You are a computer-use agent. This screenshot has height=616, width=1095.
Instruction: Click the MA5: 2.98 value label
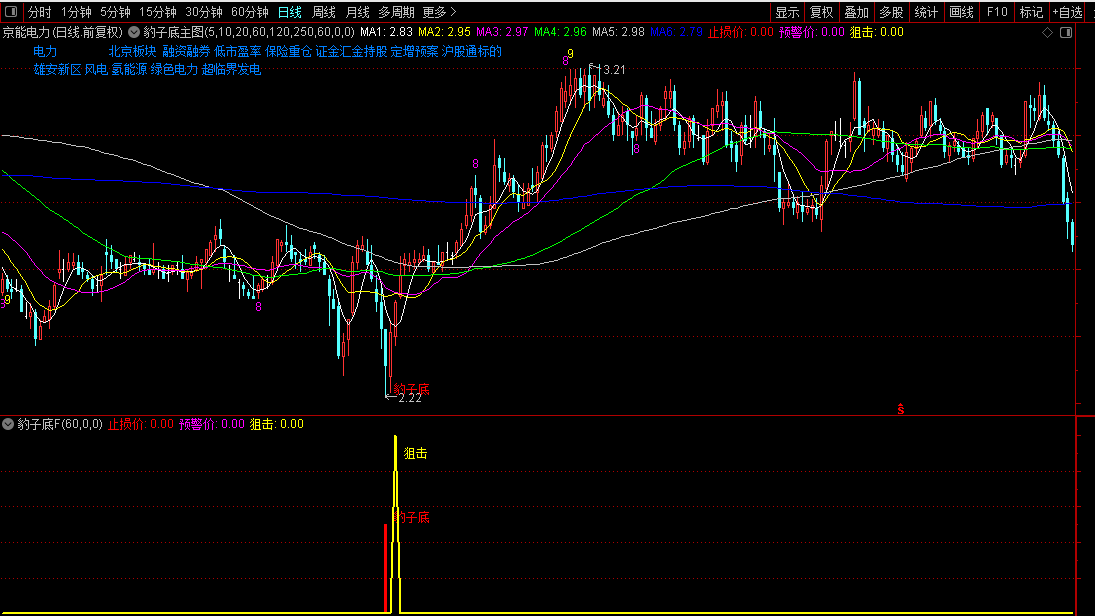tap(618, 32)
